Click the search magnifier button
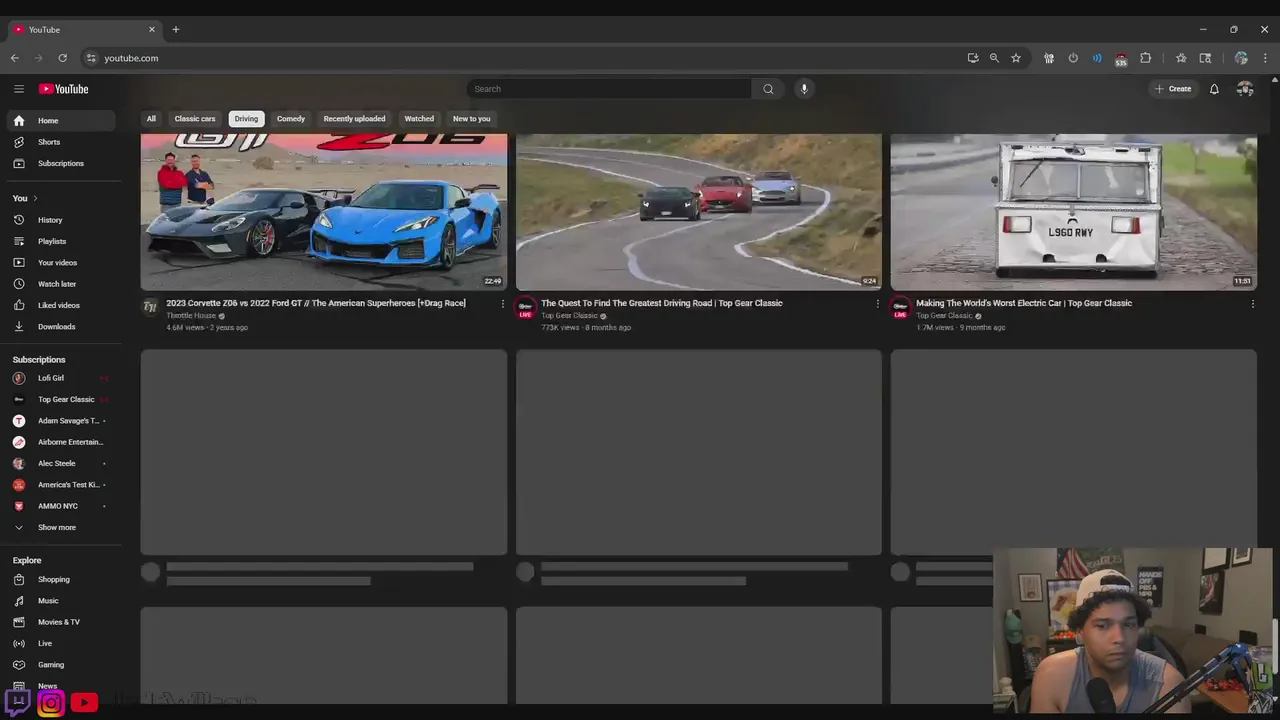 768,89
